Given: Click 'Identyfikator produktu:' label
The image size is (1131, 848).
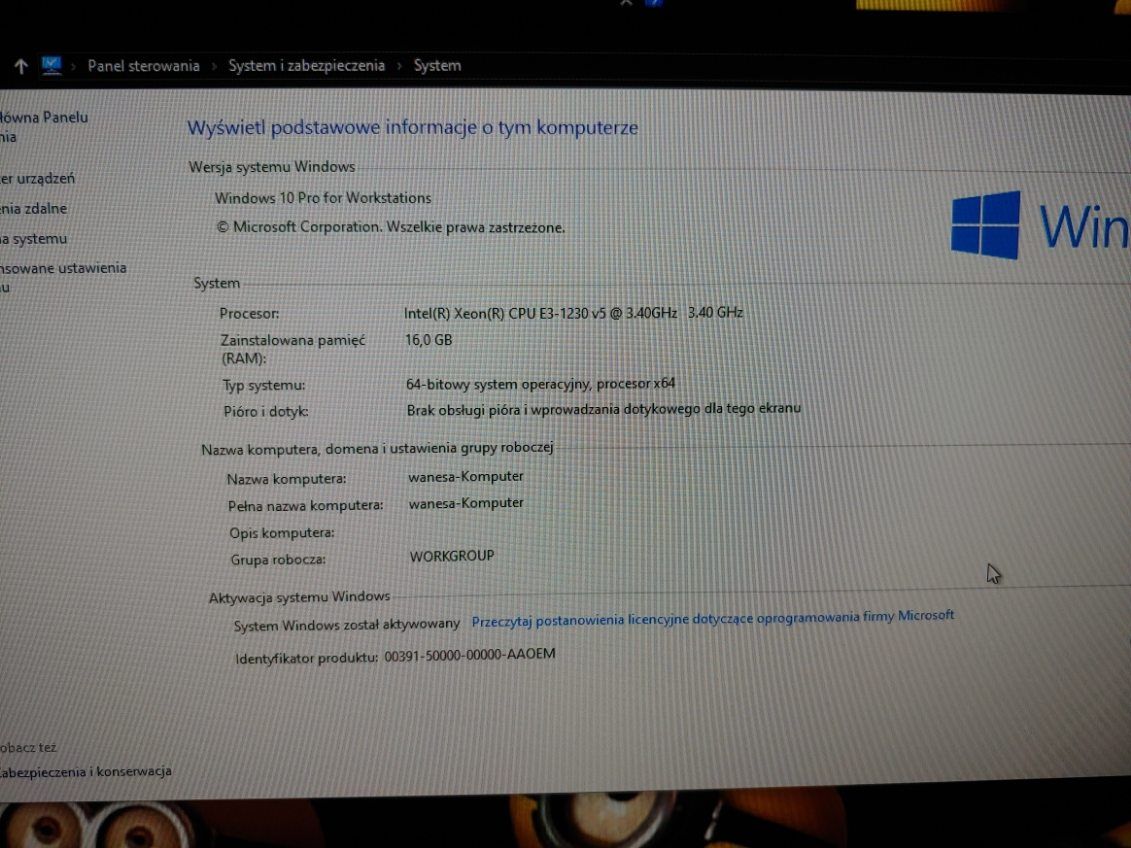Looking at the screenshot, I should tap(307, 658).
